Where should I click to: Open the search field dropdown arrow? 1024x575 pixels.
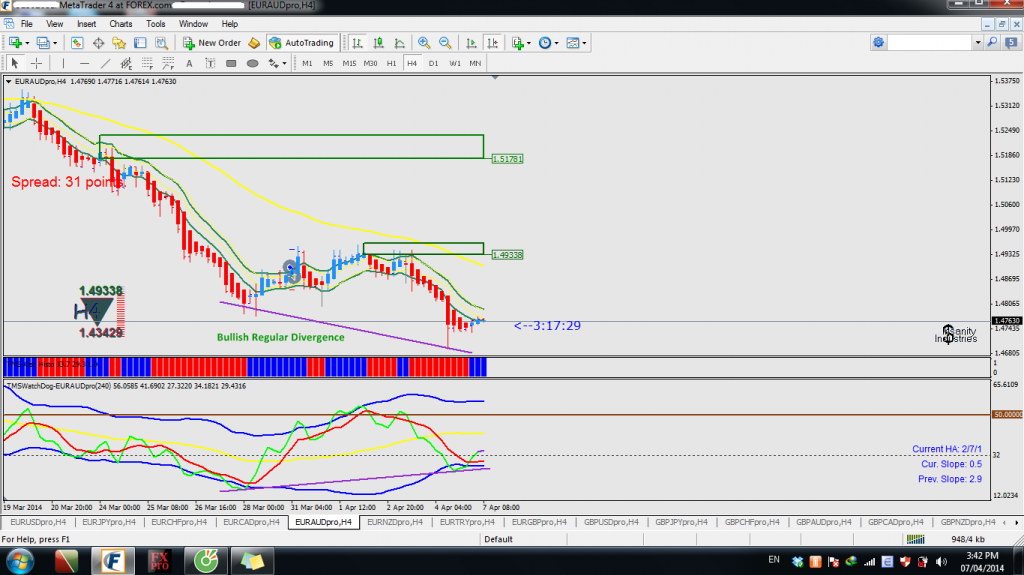pyautogui.click(x=978, y=42)
